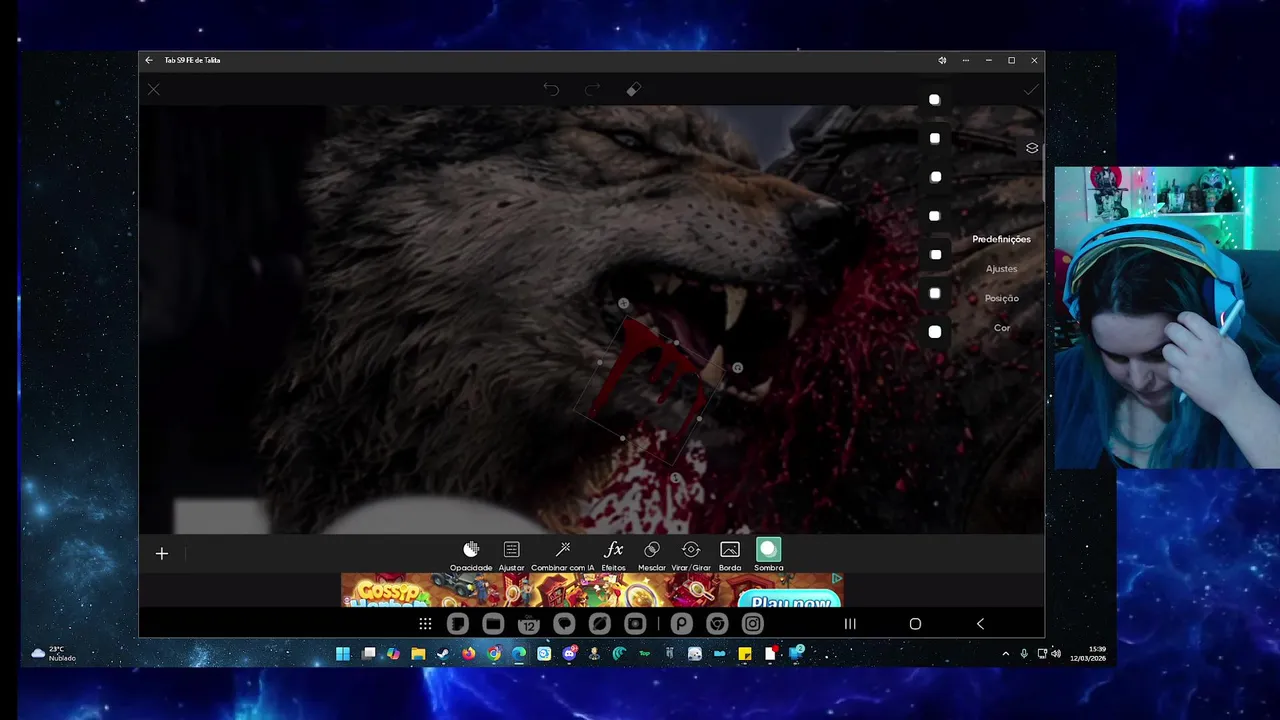Open the Messages app in tablet dock
1280x720 pixels.
point(564,624)
